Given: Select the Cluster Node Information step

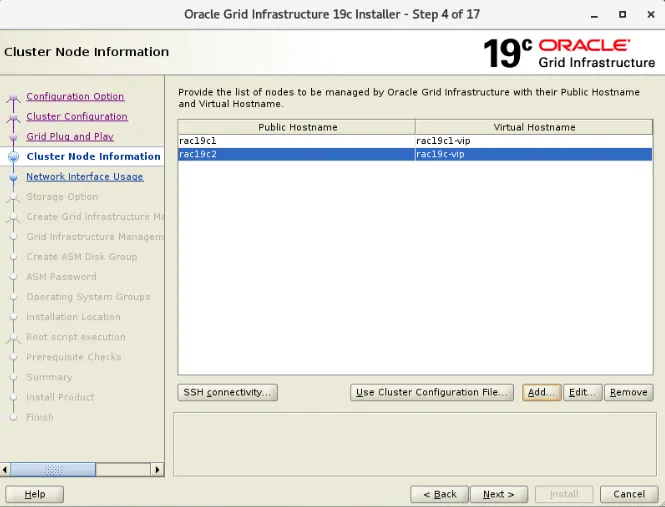Looking at the screenshot, I should coord(93,157).
